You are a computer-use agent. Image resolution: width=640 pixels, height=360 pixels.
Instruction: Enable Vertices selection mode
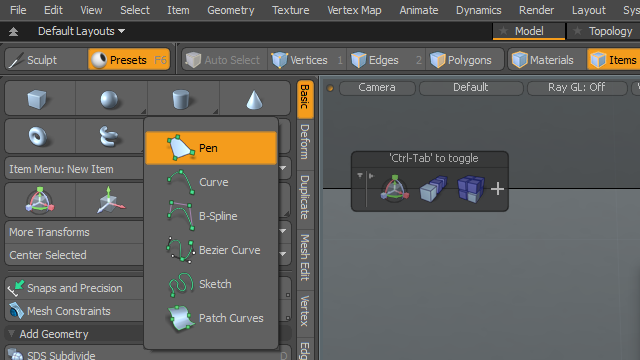(x=307, y=60)
